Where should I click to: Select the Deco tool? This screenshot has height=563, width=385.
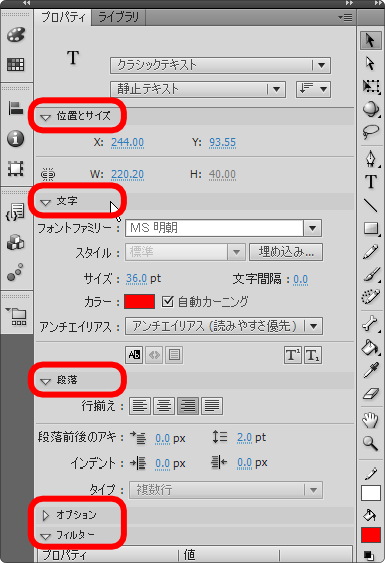point(371,297)
